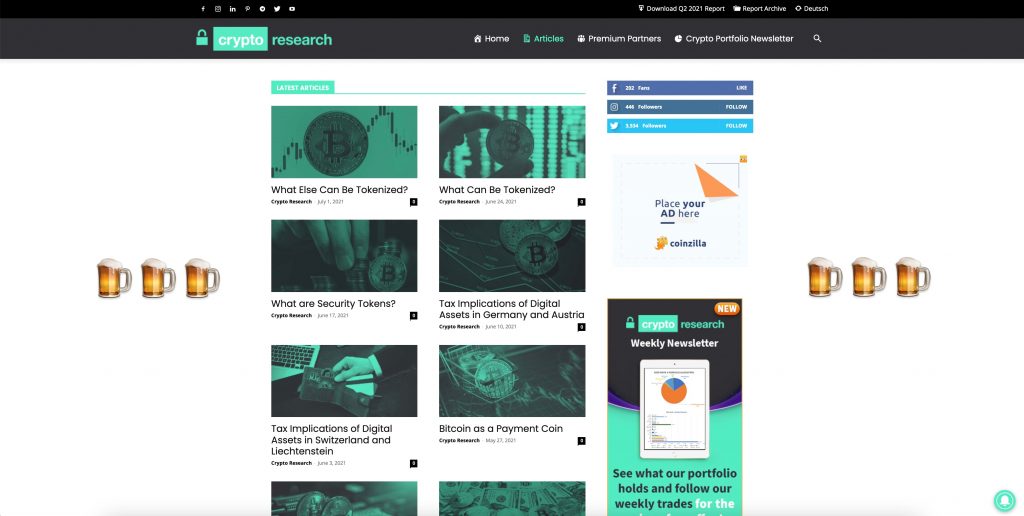Click the crypto research header logo
1024x516 pixels.
tap(264, 39)
